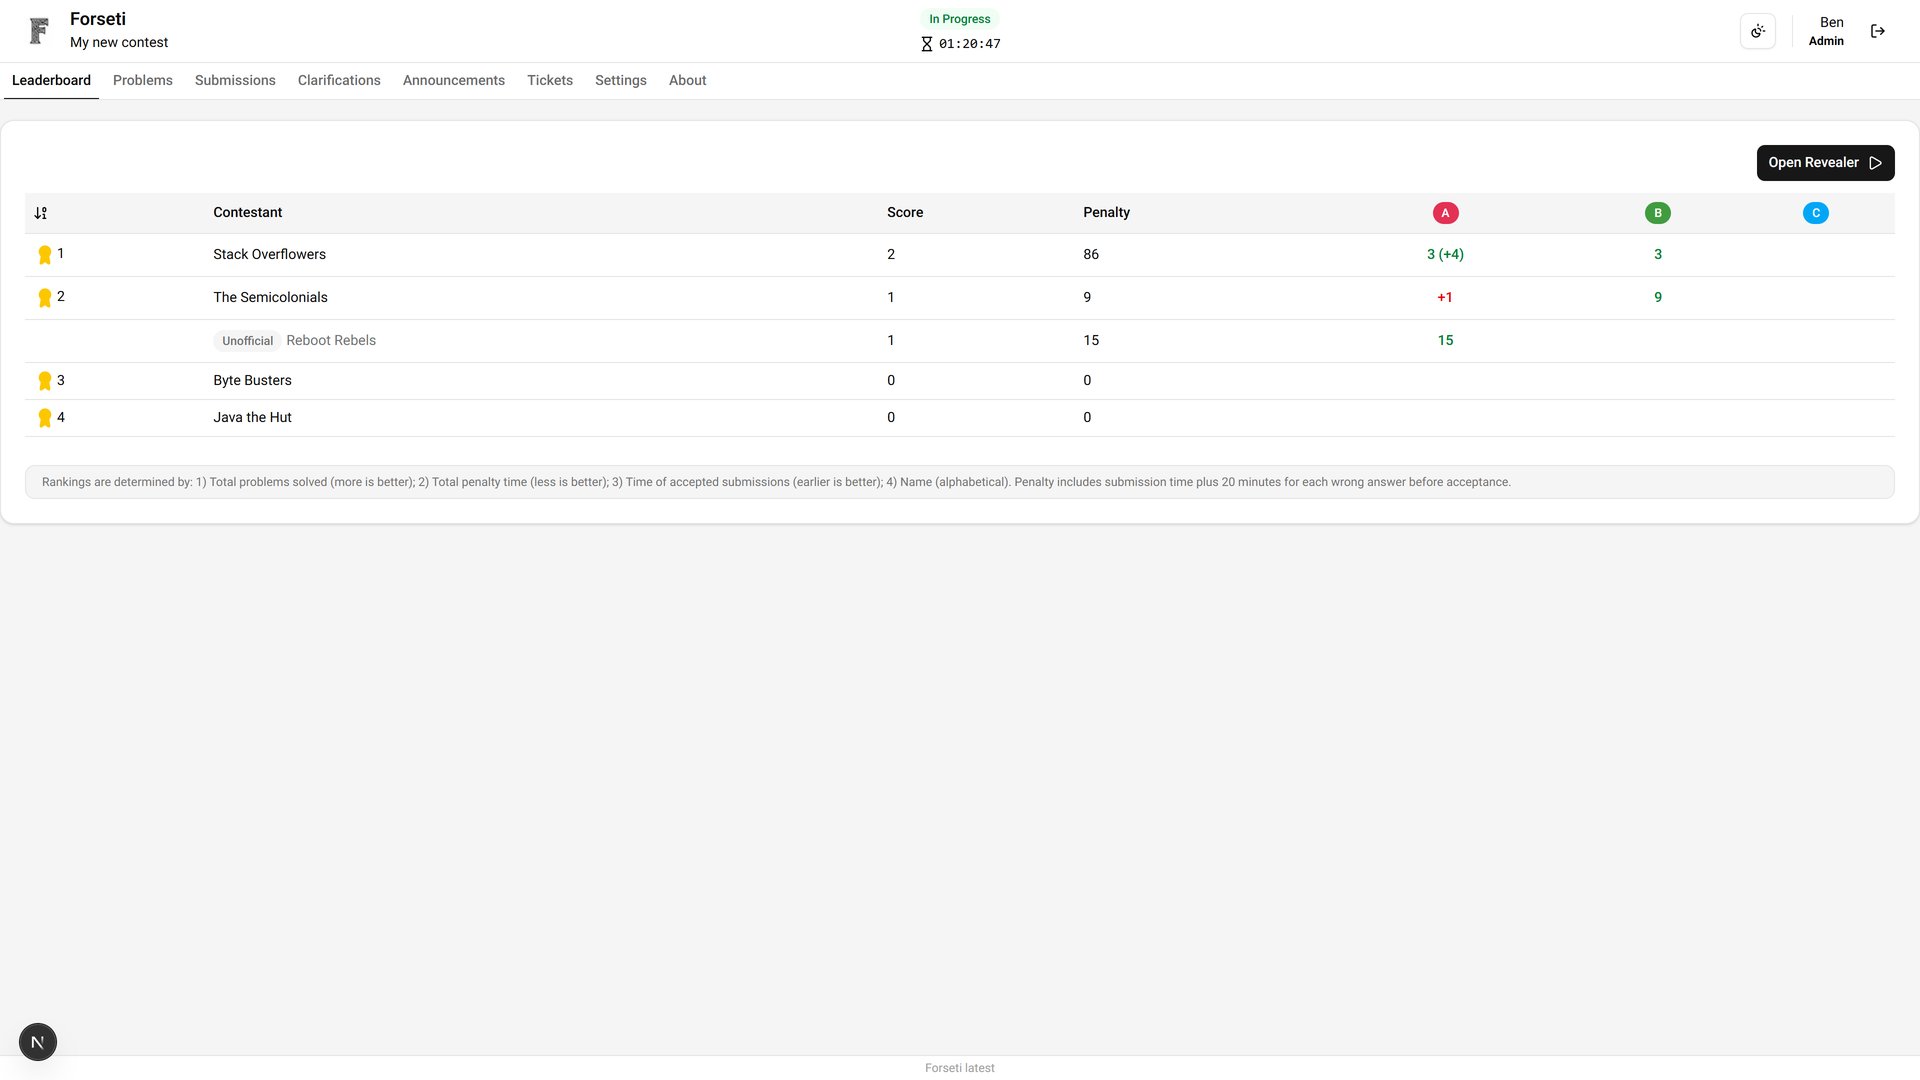This screenshot has width=1920, height=1080.
Task: Click the Forseti "F" logo
Action: [38, 30]
